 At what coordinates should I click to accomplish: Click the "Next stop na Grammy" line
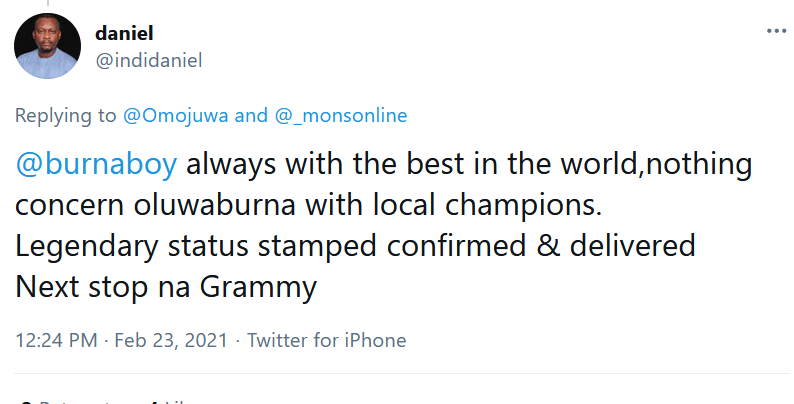(x=166, y=287)
